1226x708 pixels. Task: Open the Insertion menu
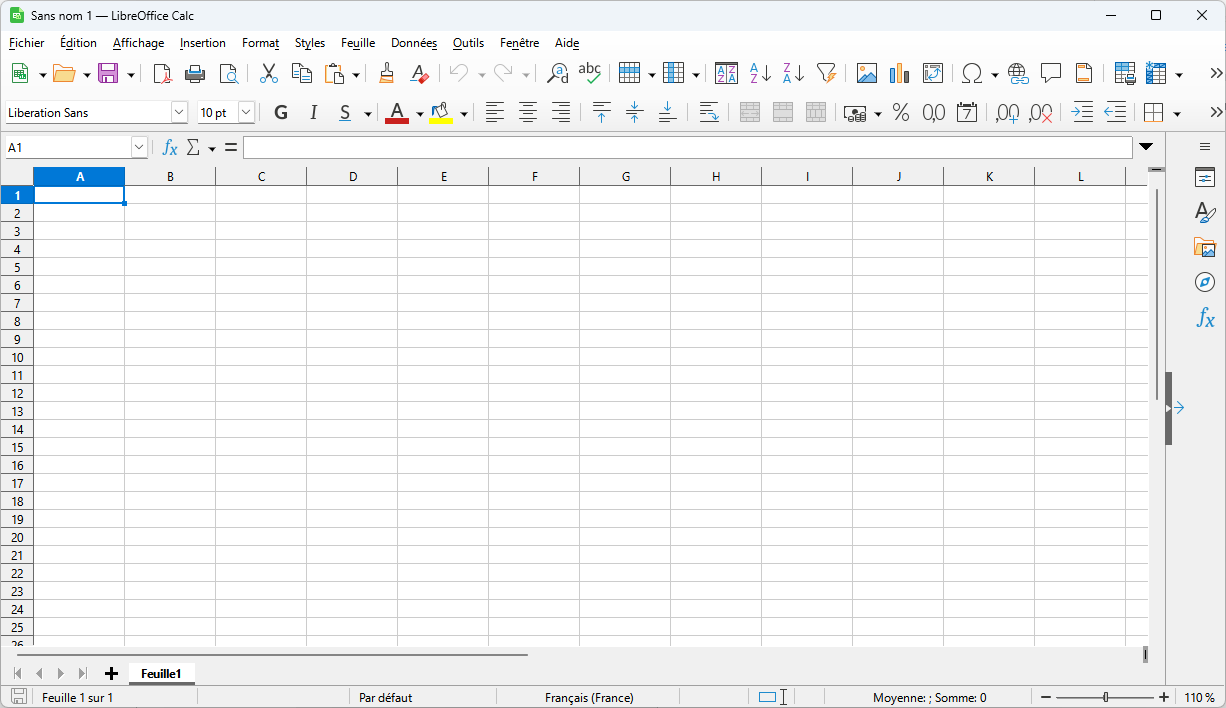pyautogui.click(x=203, y=43)
